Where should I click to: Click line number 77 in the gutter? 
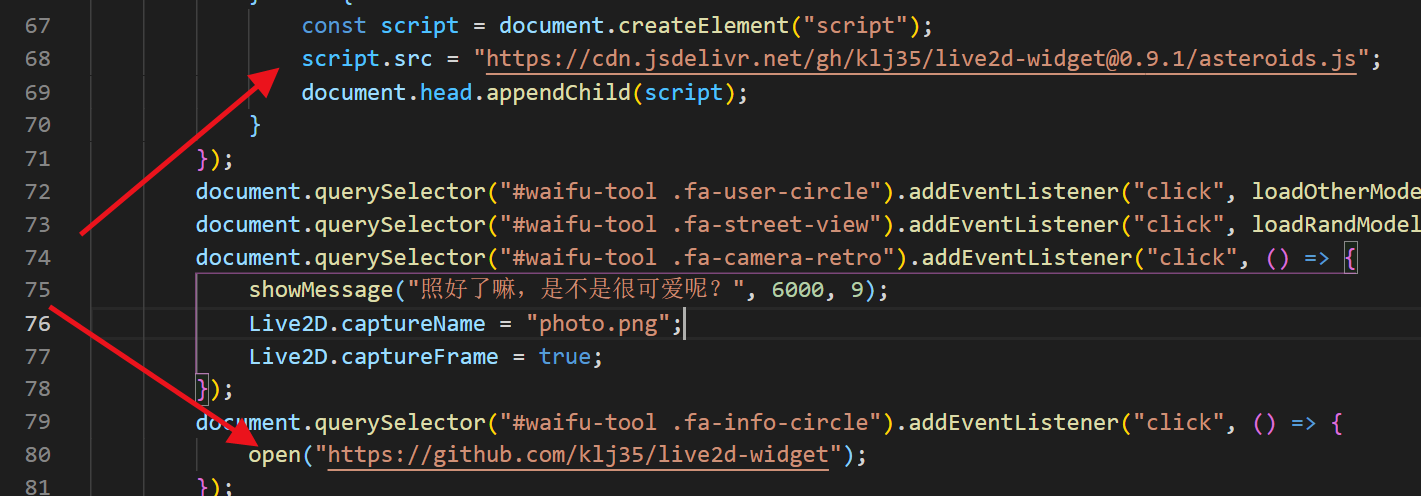[x=38, y=356]
